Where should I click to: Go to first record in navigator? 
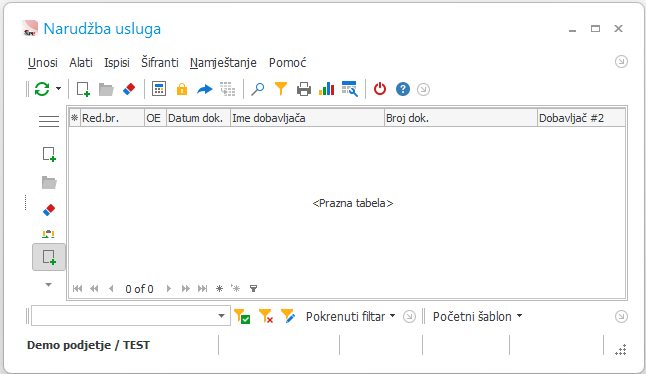pyautogui.click(x=77, y=289)
